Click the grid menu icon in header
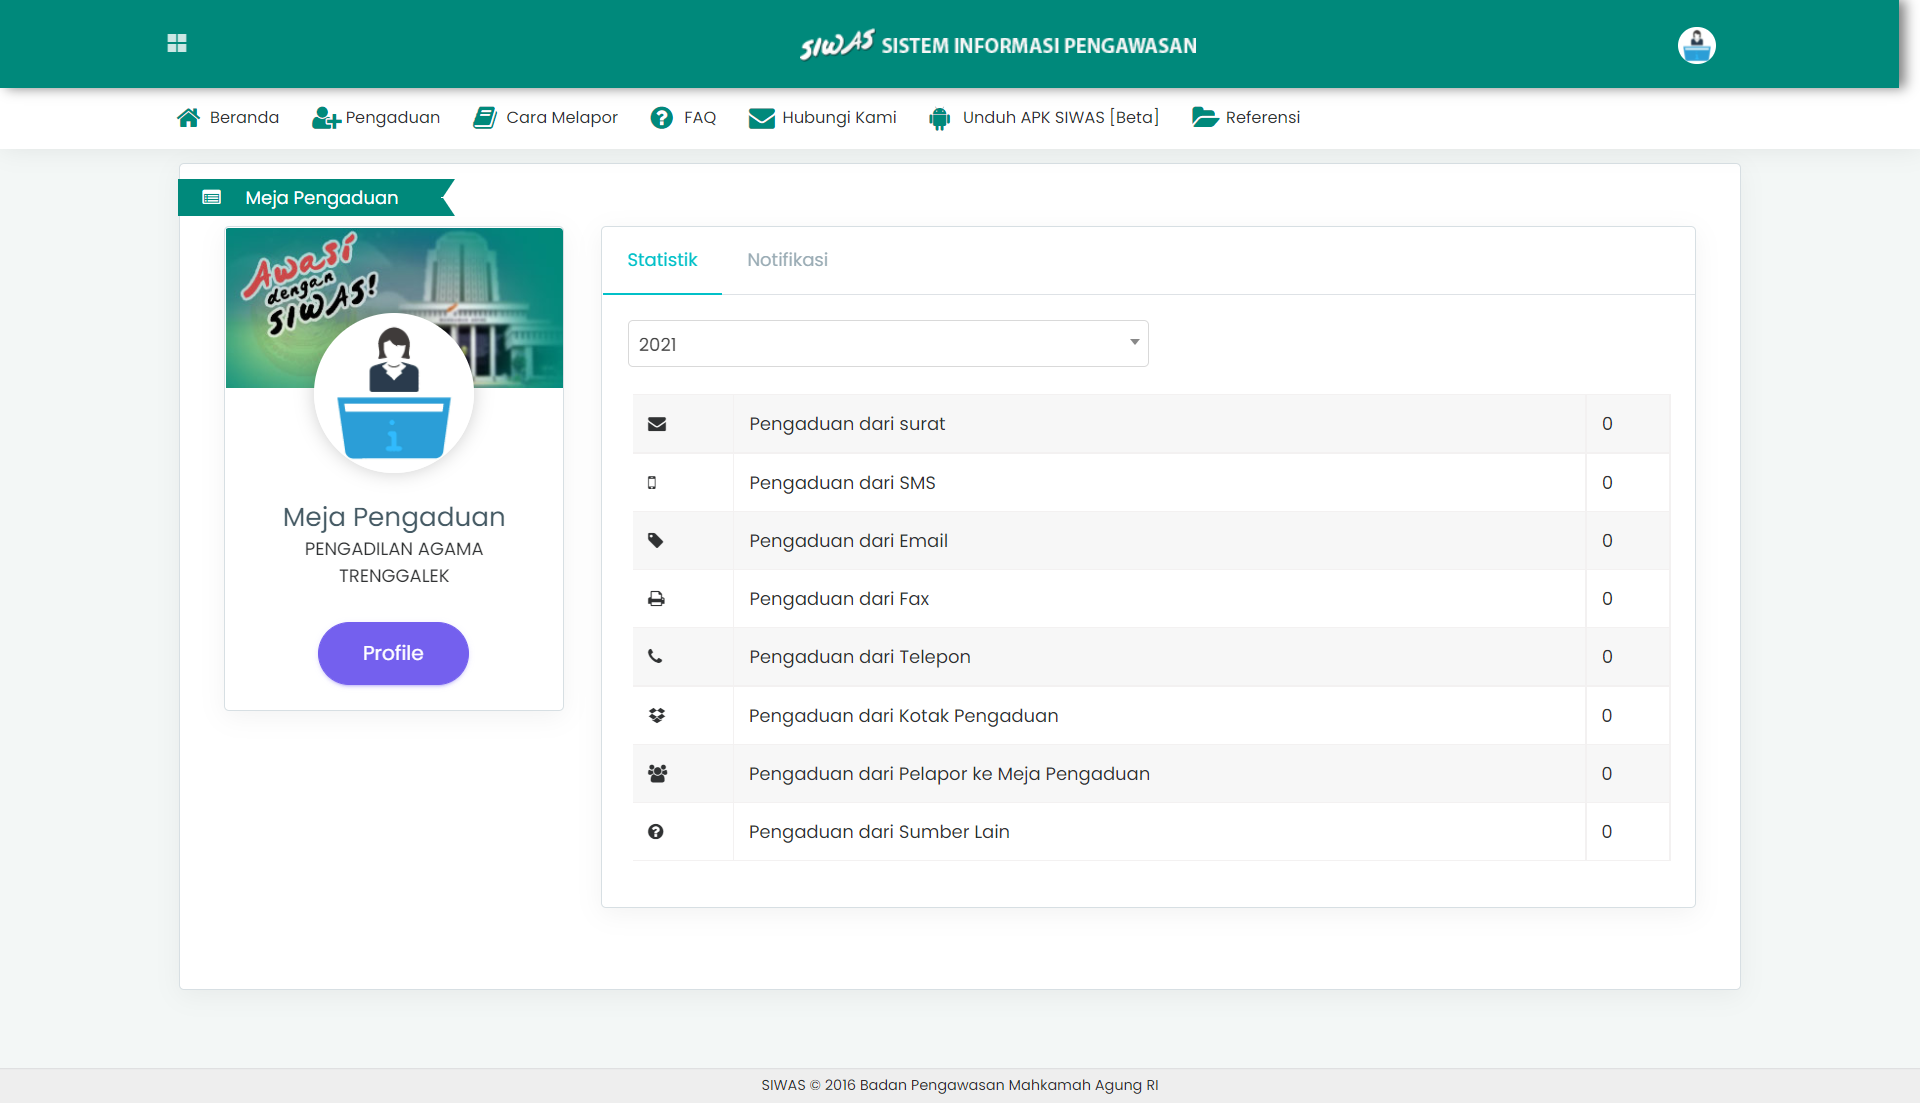Viewport: 1920px width, 1103px height. click(x=177, y=43)
